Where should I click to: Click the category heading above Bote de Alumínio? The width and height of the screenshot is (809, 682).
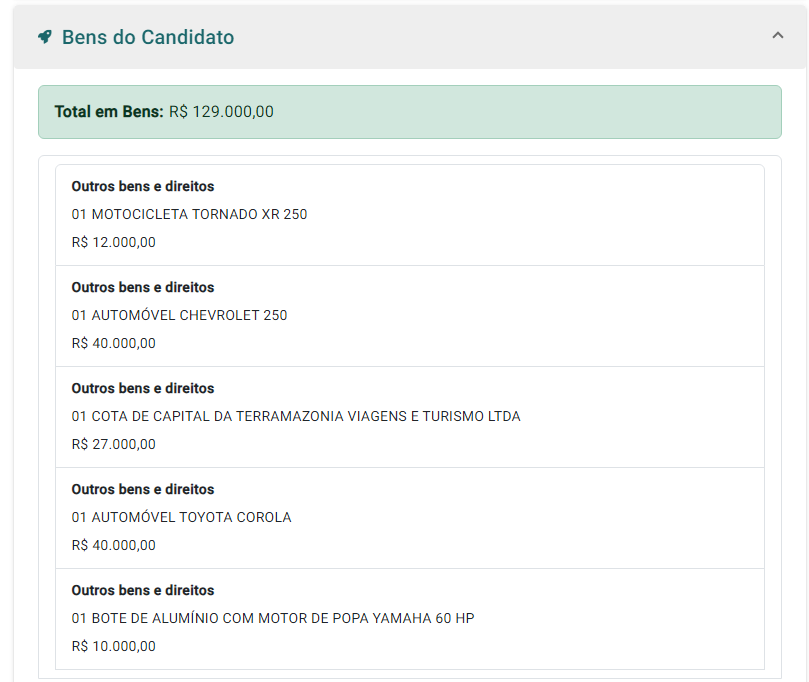pos(143,590)
